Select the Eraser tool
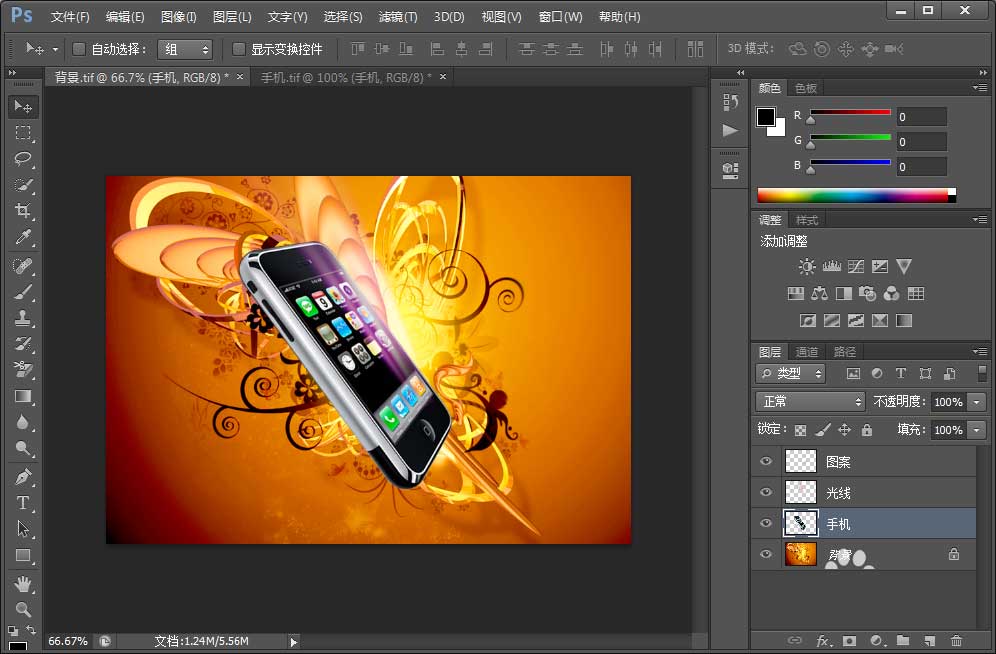996x654 pixels. (24, 370)
